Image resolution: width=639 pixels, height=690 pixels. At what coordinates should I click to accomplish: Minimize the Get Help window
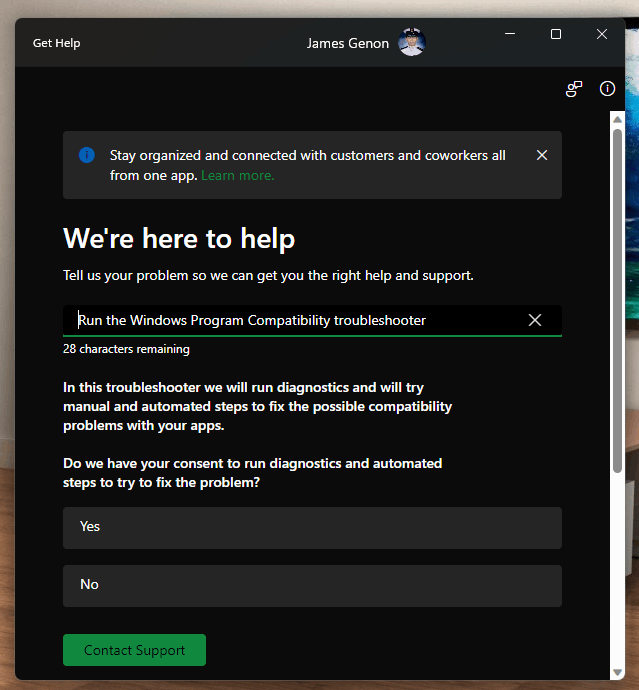[x=510, y=34]
